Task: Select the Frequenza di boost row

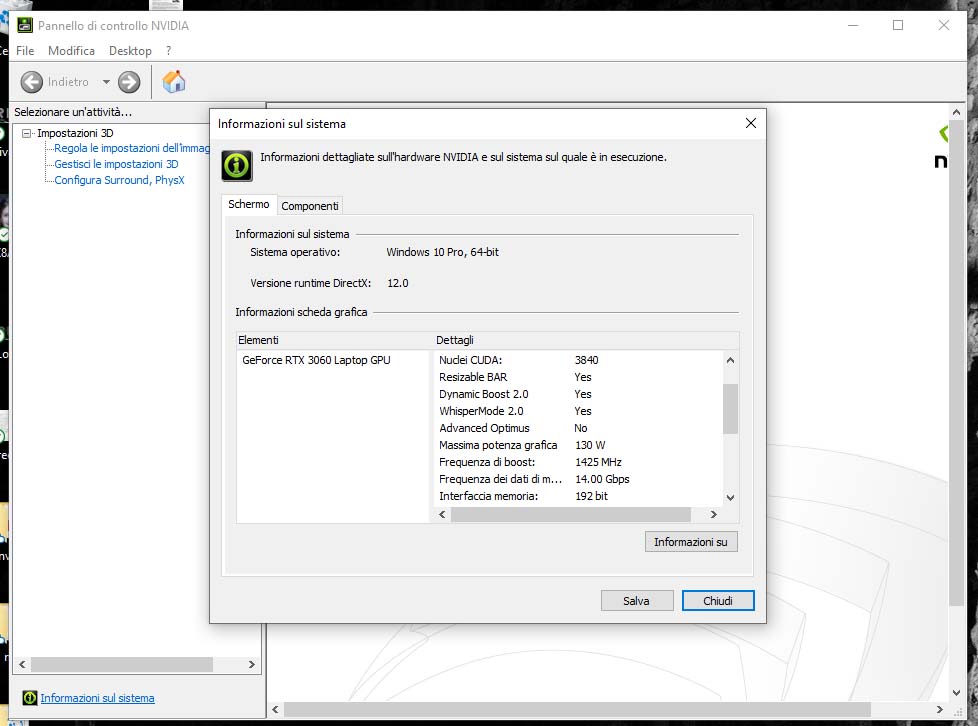Action: coord(578,462)
